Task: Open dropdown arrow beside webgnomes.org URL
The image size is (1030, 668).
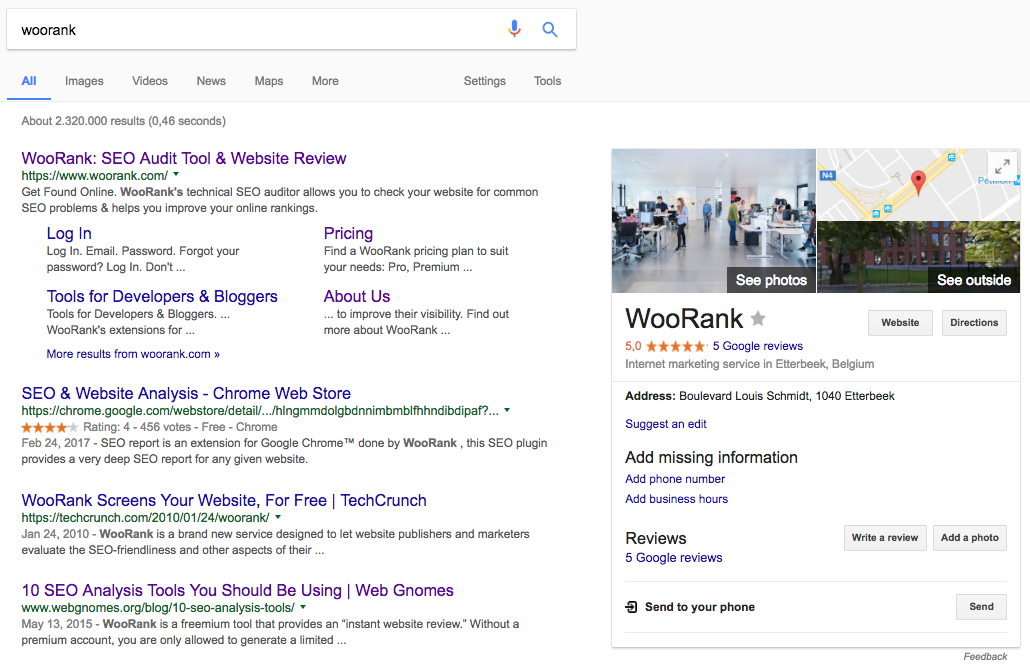Action: [303, 607]
